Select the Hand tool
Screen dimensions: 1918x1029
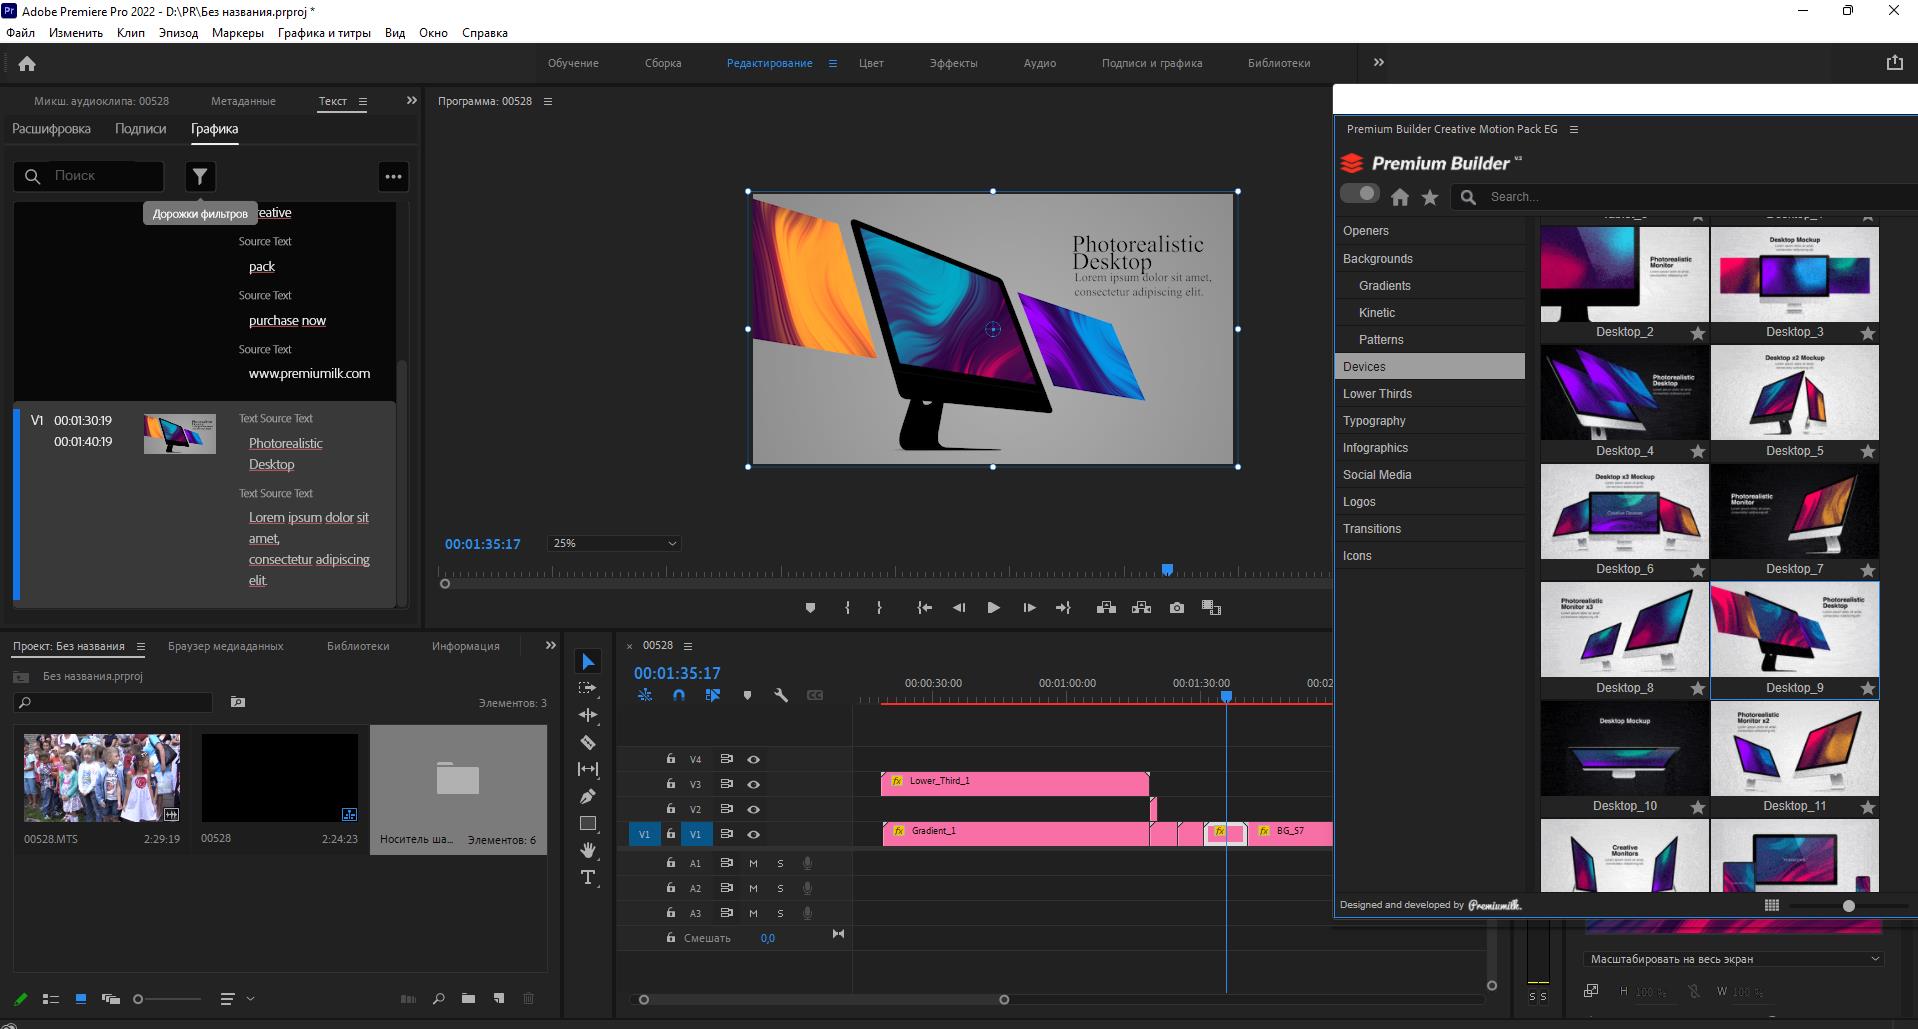coord(588,850)
